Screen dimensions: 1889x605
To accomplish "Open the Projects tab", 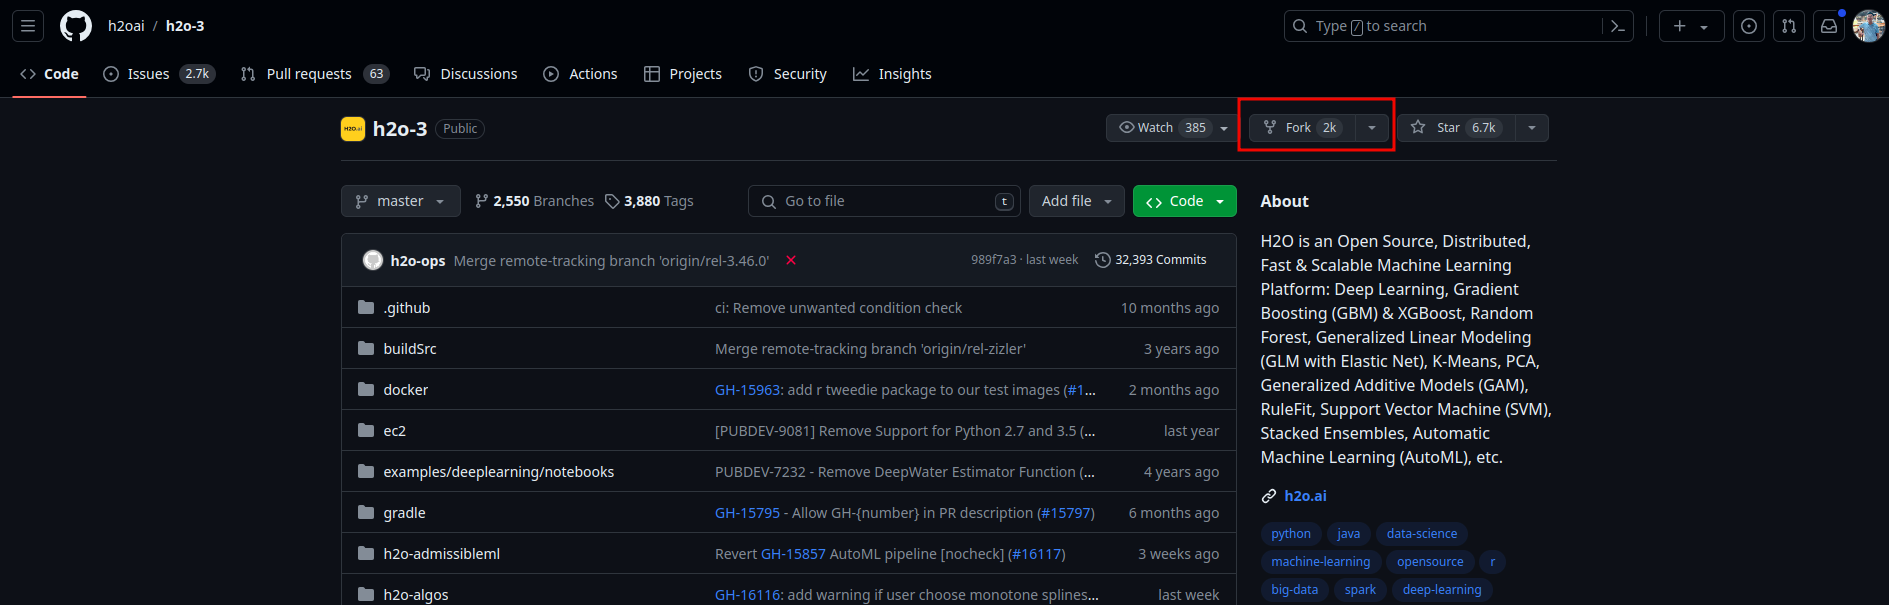I will 683,74.
